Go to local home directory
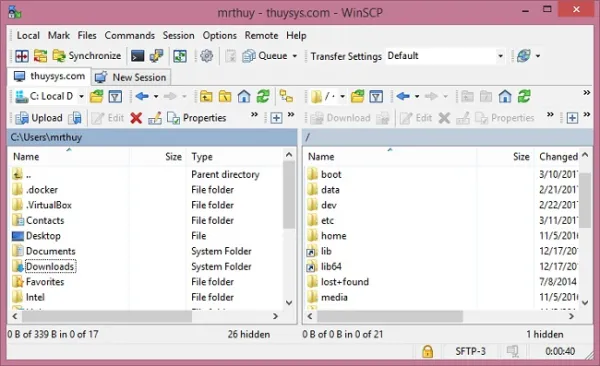The width and height of the screenshot is (600, 366). tap(244, 96)
